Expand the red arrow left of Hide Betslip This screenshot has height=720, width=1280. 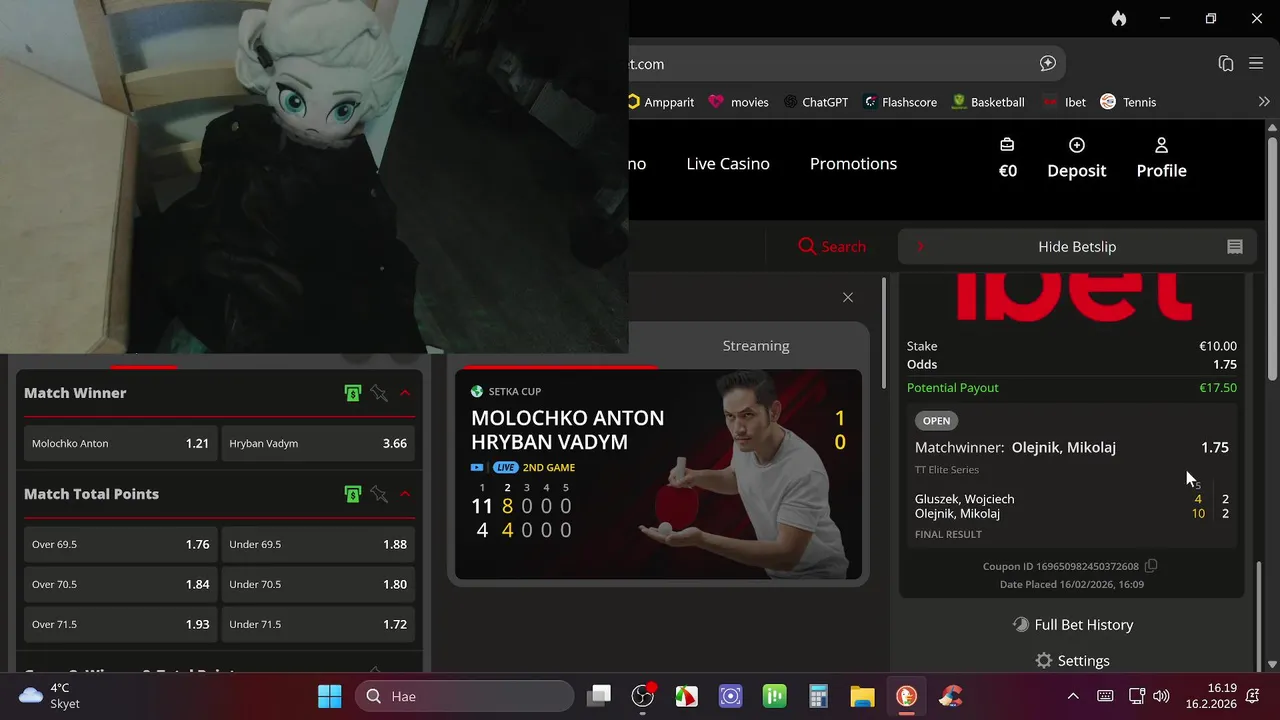pos(920,246)
